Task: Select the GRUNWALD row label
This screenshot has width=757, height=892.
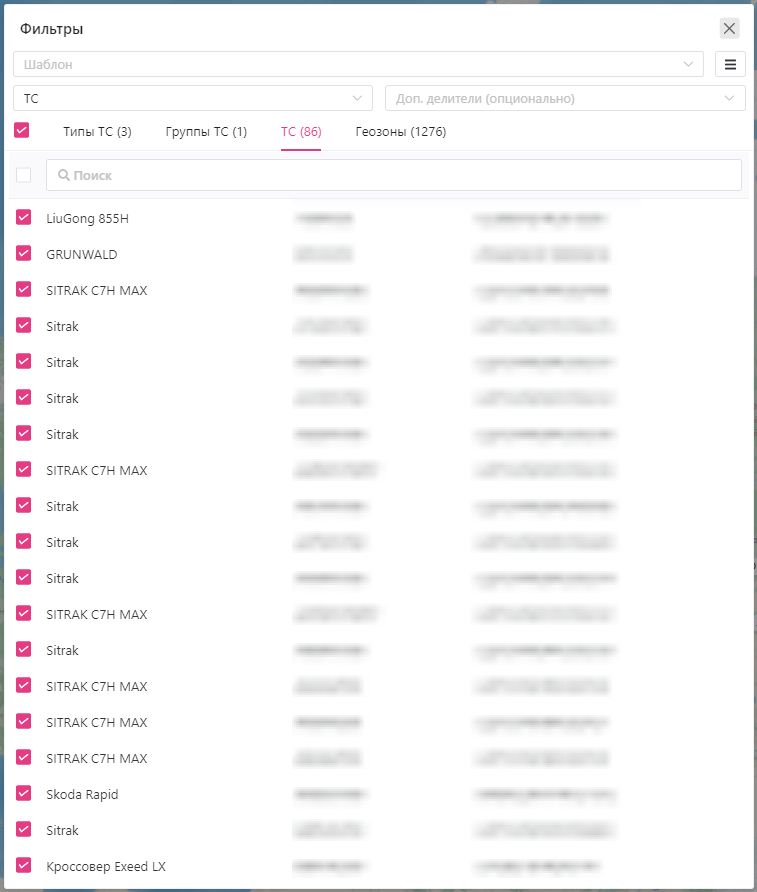Action: [x=82, y=254]
